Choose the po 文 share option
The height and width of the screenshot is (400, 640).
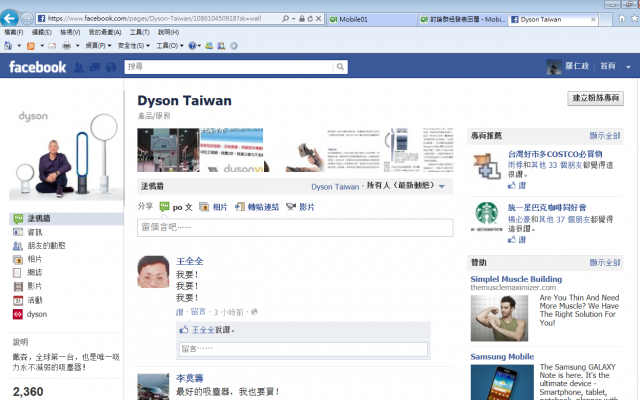pos(176,207)
